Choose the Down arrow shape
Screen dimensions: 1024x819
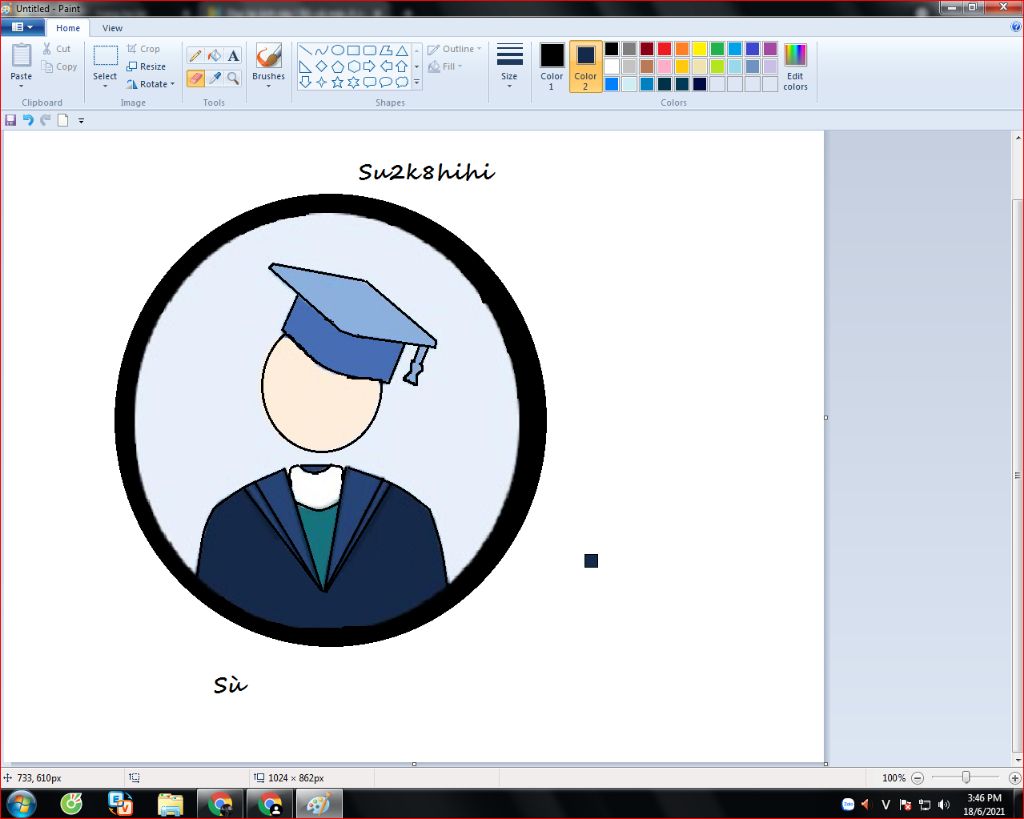305,82
